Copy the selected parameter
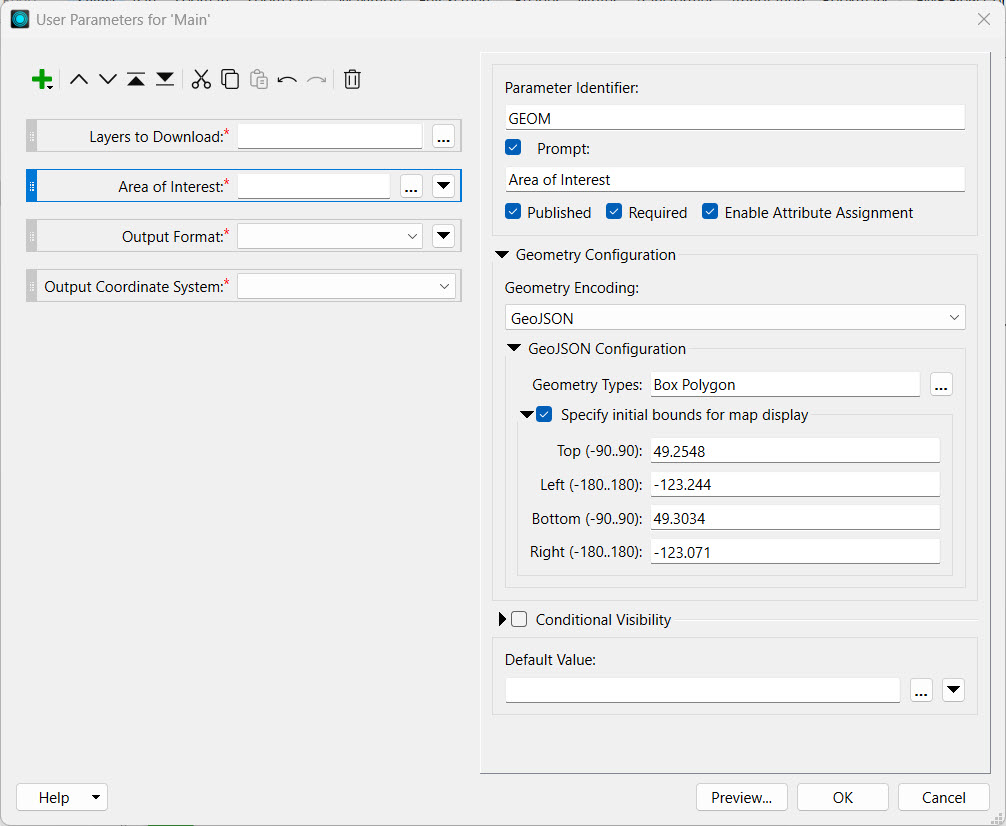 tap(230, 80)
